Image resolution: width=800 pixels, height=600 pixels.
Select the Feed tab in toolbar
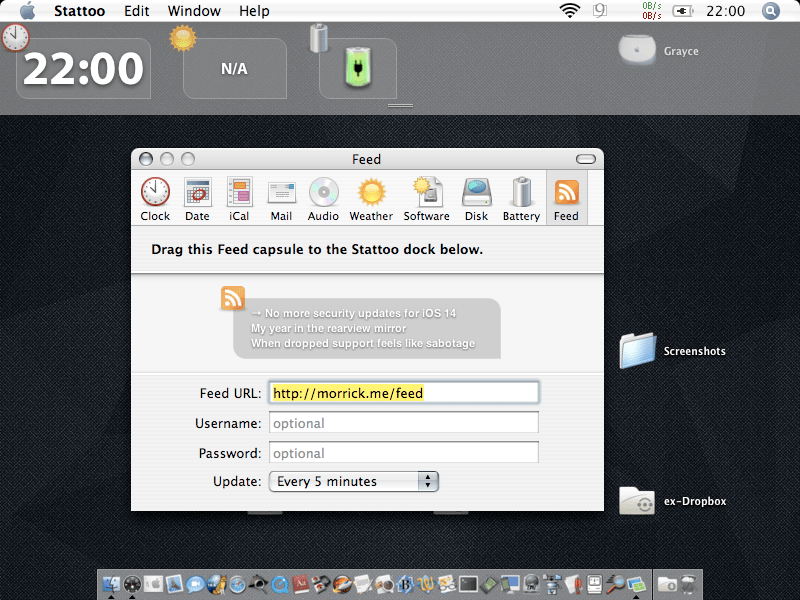(566, 199)
